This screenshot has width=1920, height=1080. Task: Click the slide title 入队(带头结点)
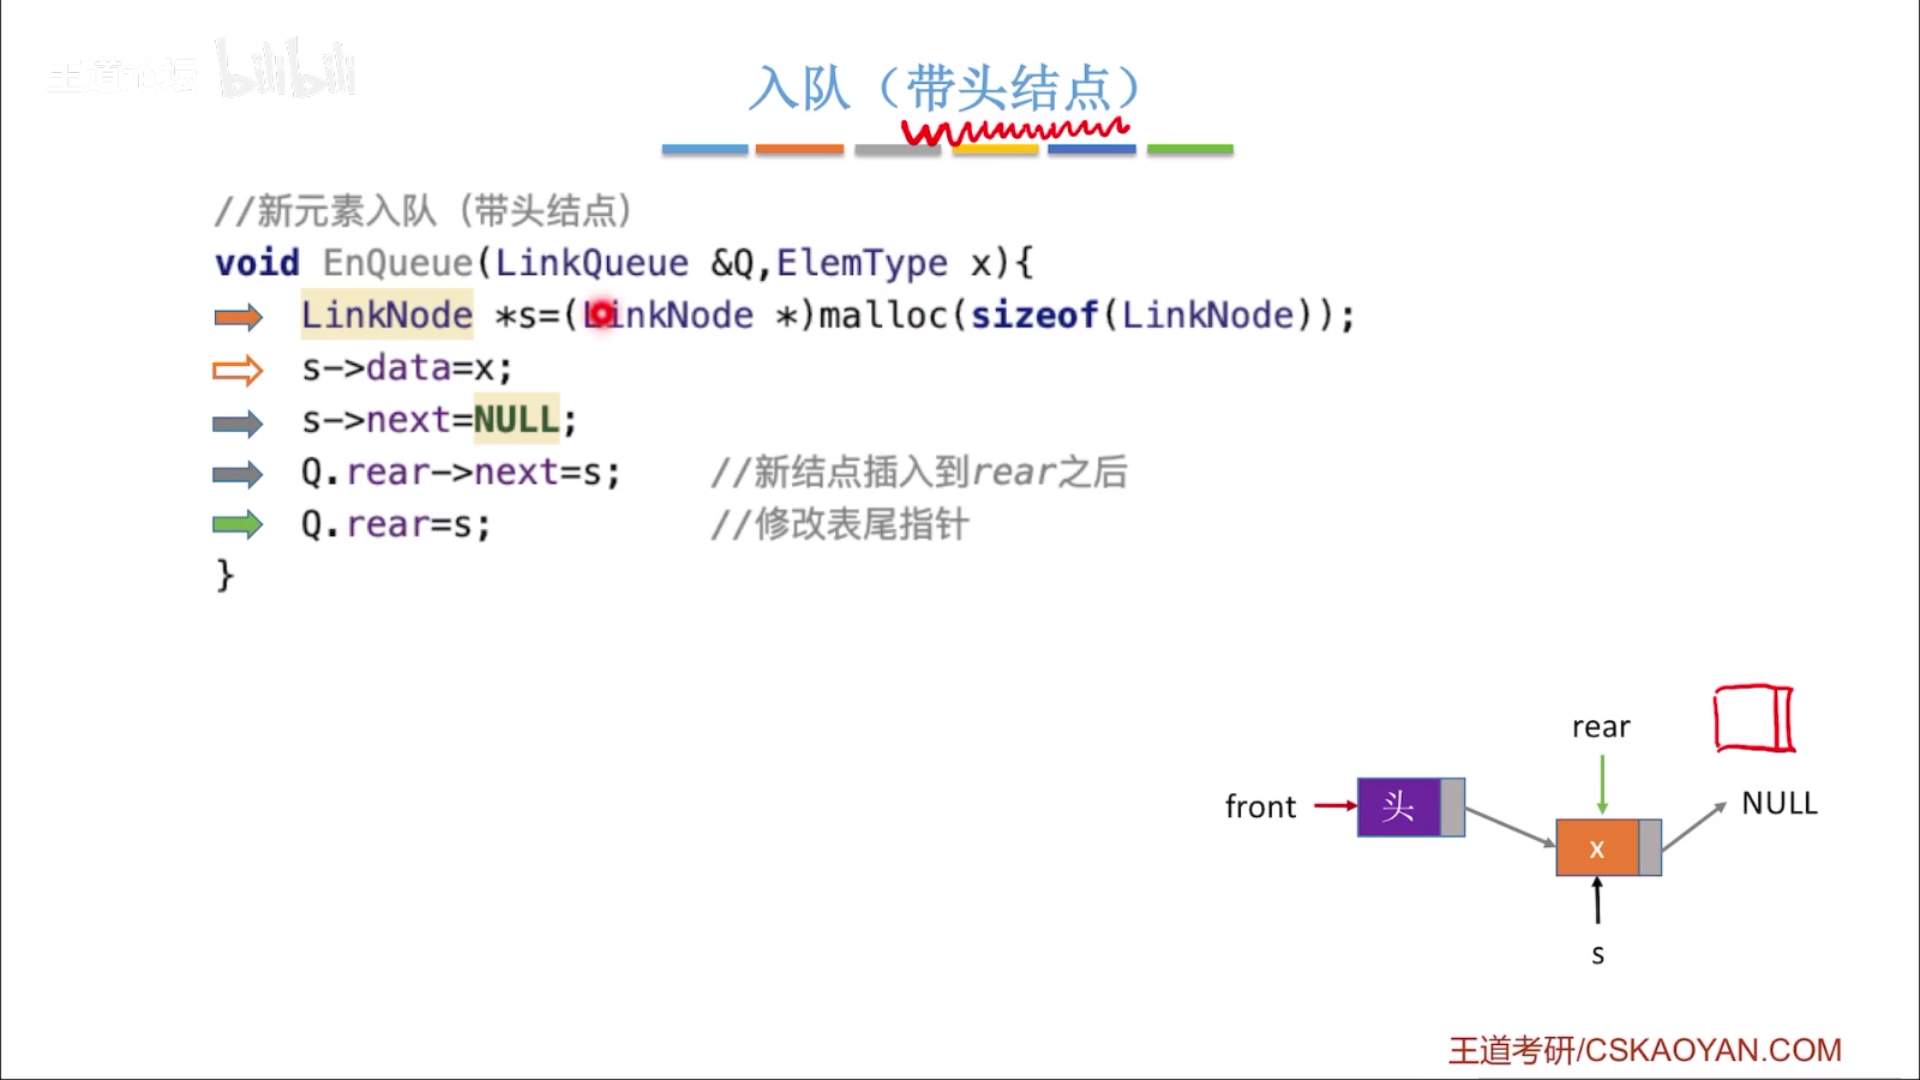coord(945,88)
